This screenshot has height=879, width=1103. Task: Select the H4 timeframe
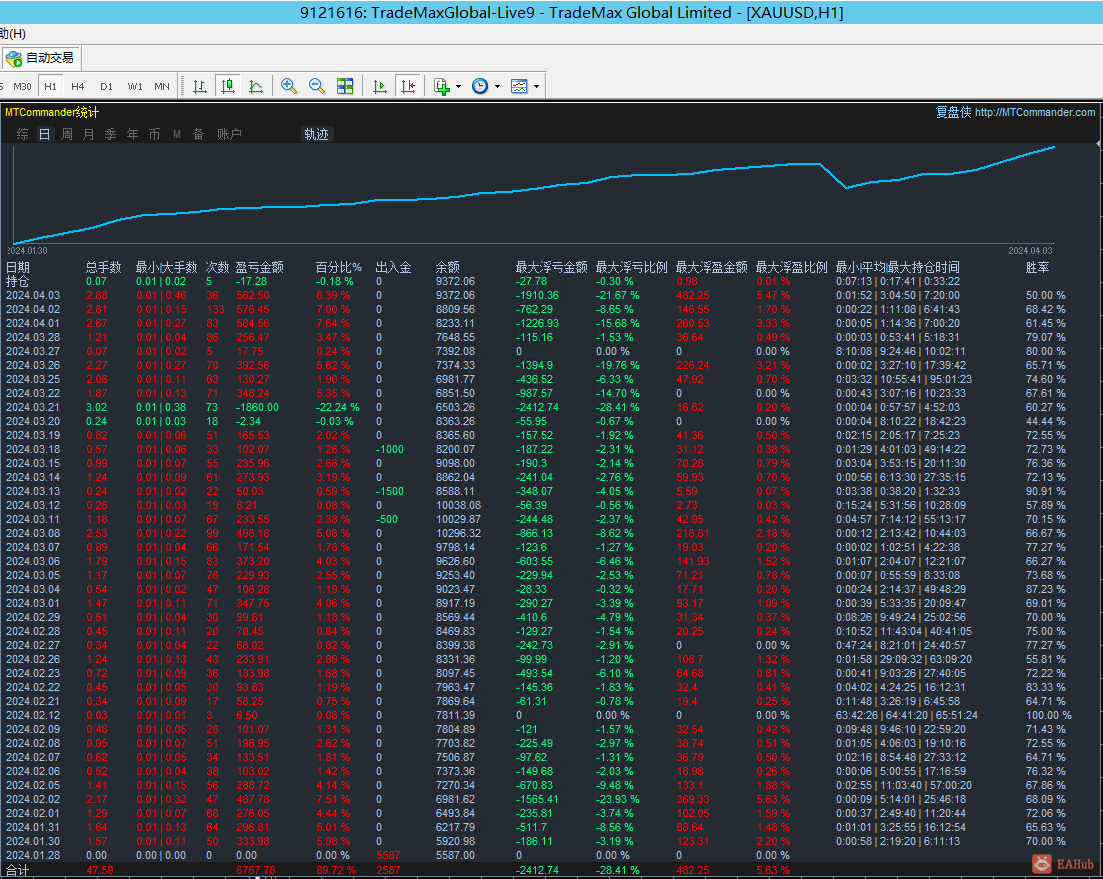(x=78, y=86)
